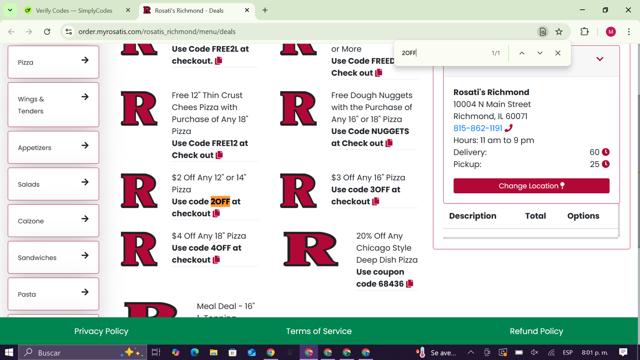Copy the FREE12 code using copy icon
640x360 pixels.
coord(219,155)
